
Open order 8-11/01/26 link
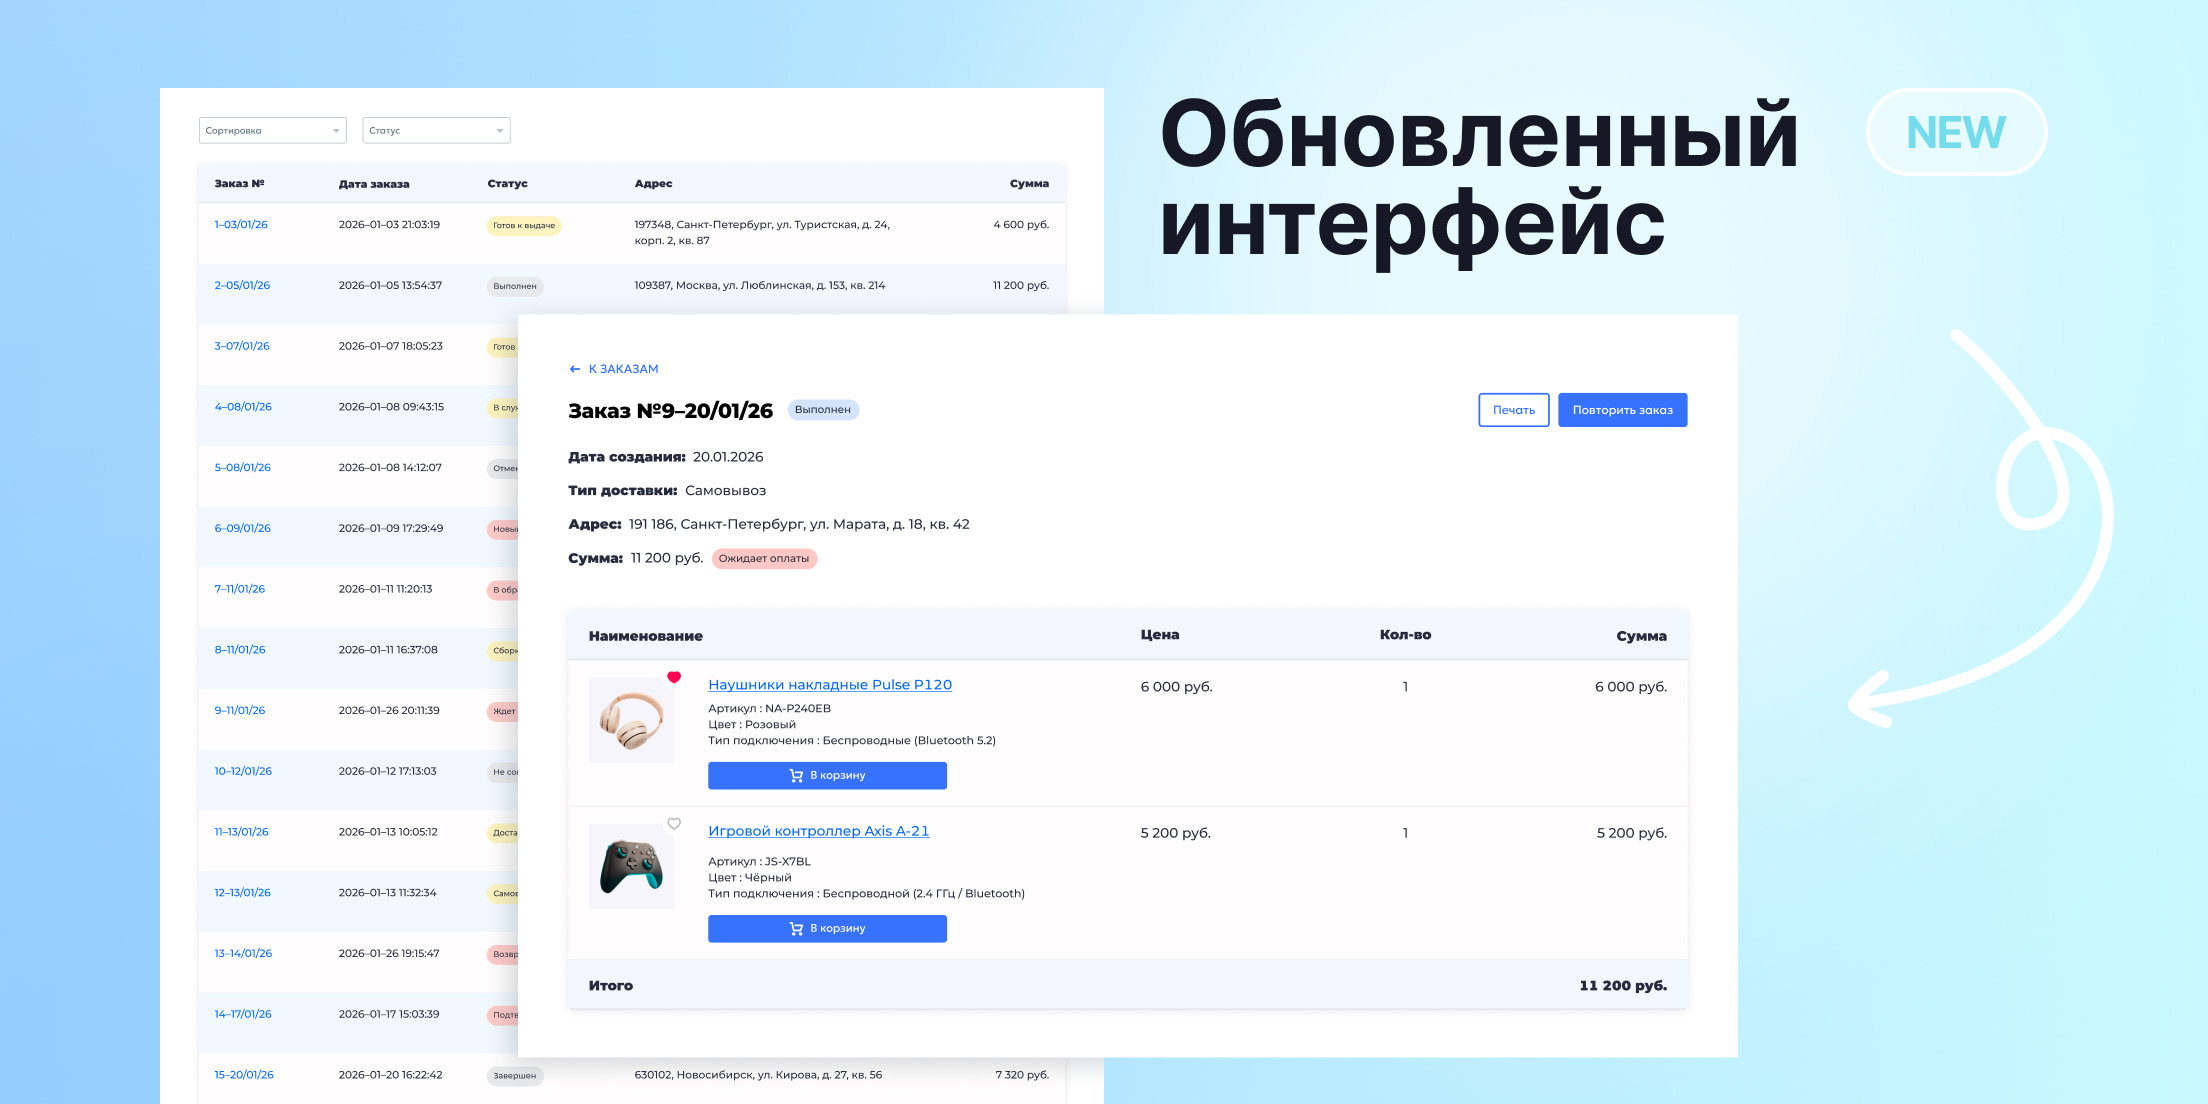[240, 650]
